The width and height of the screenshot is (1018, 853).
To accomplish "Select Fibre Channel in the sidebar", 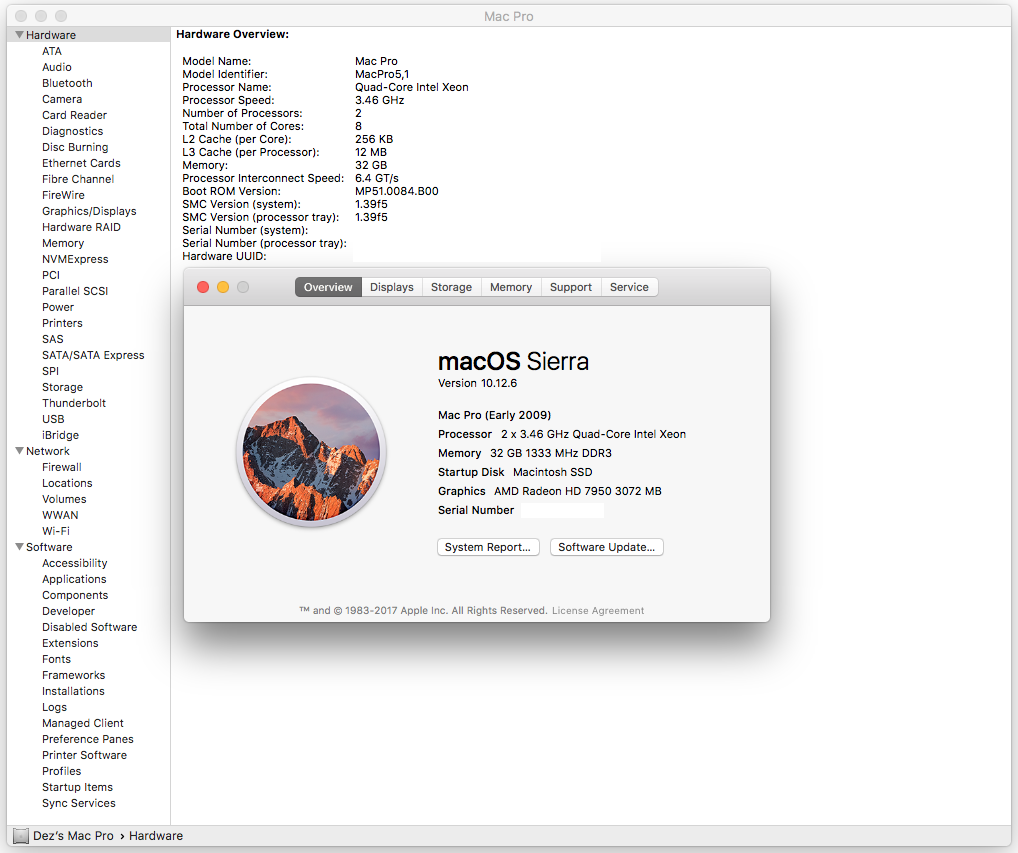I will [78, 179].
